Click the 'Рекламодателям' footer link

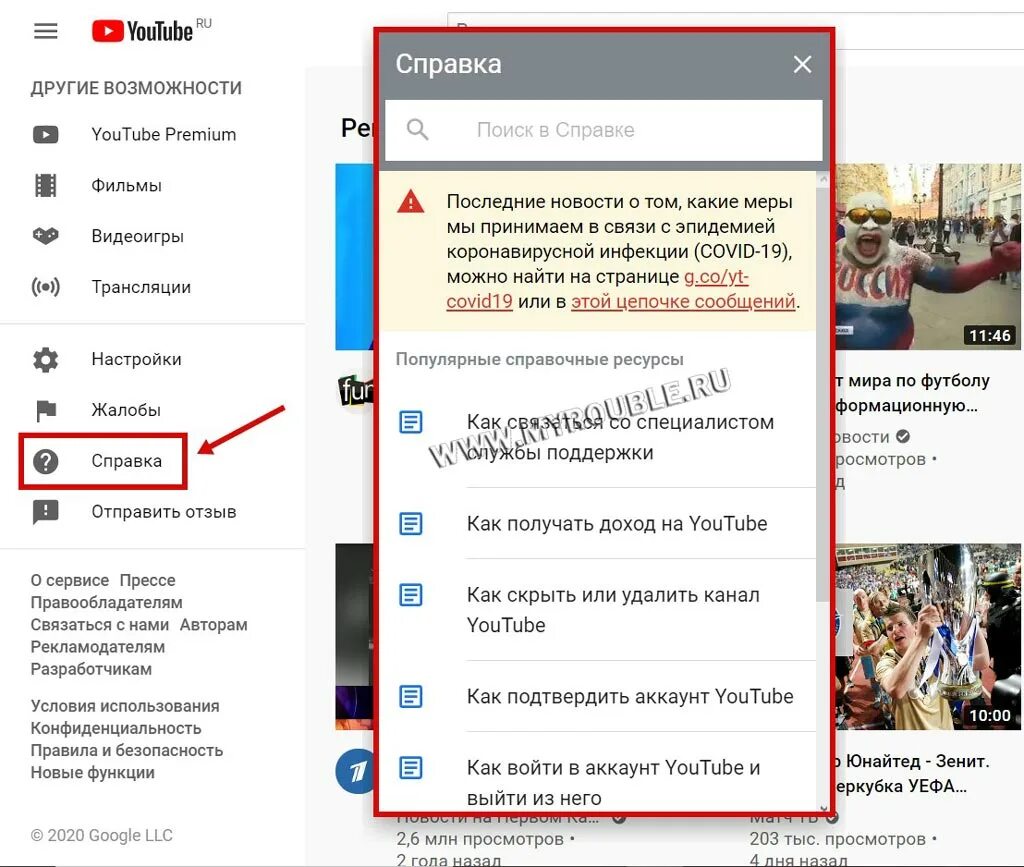coord(98,647)
